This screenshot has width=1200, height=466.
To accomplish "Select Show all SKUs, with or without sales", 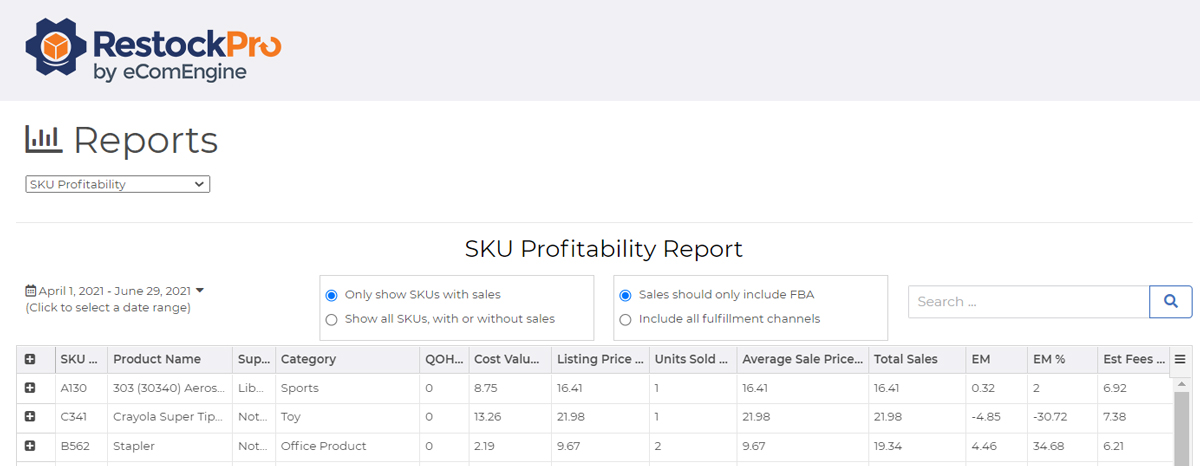I will pos(332,319).
